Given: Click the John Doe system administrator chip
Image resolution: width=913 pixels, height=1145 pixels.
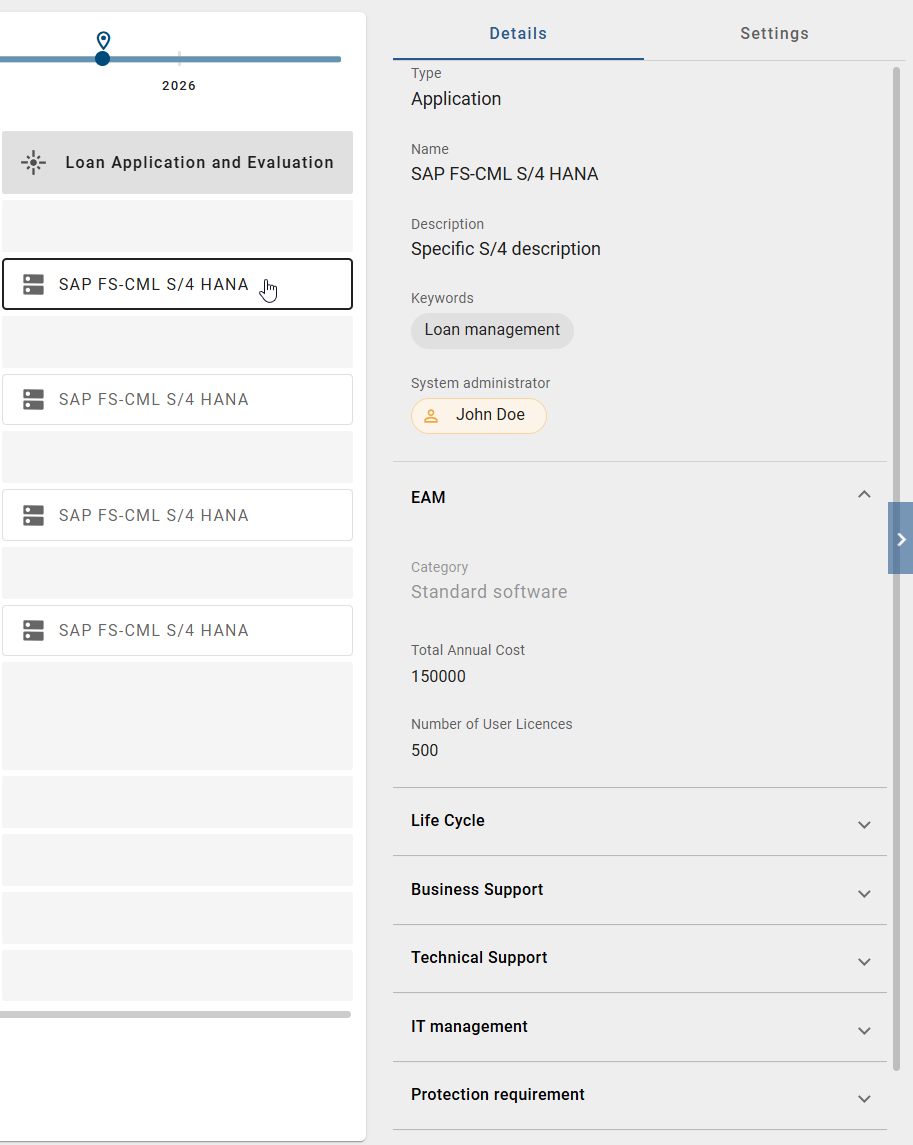Looking at the screenshot, I should click(x=478, y=416).
